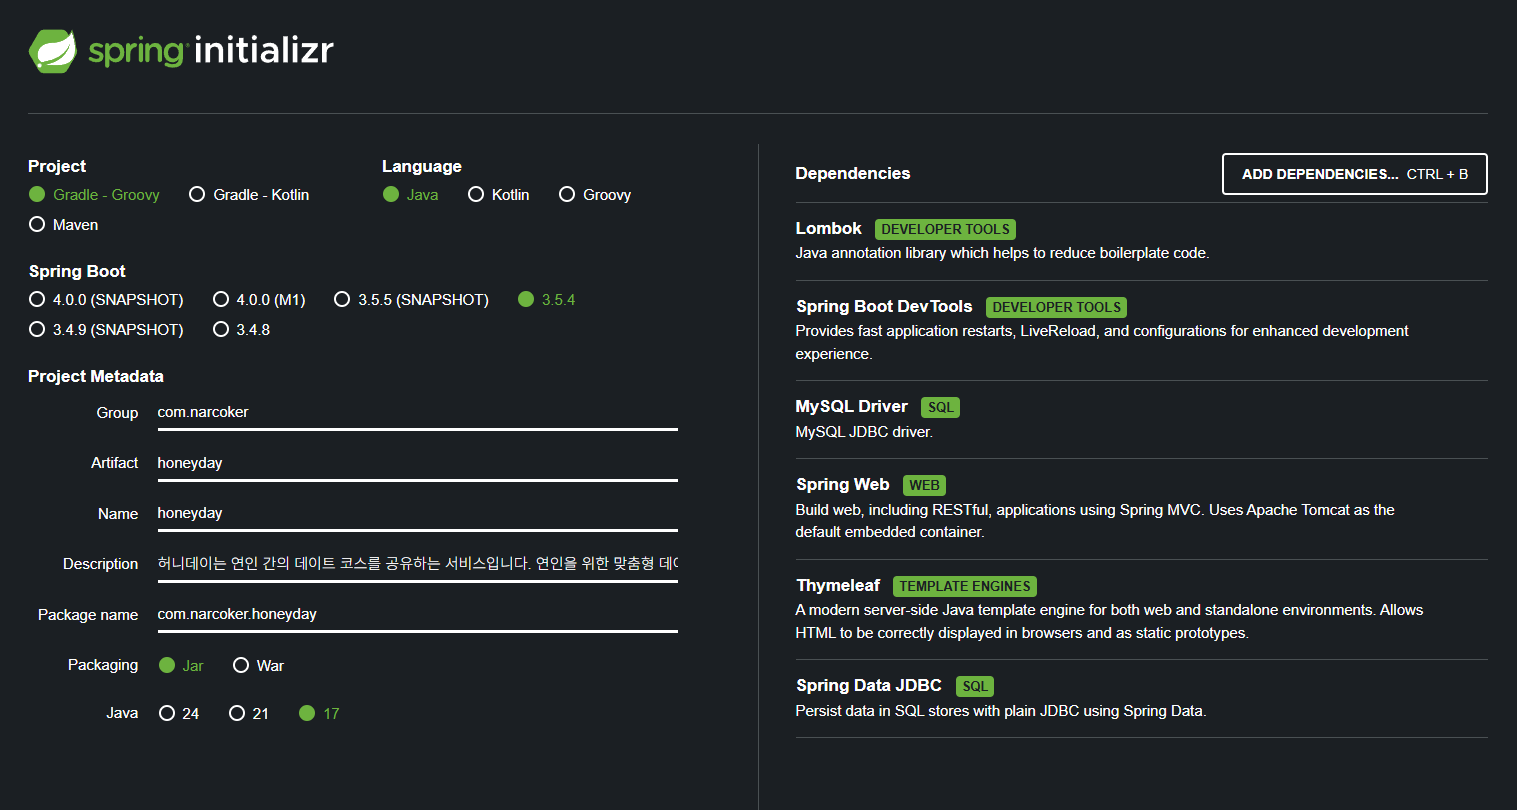Screen dimensions: 1517x810
Task: Focus the Artifact input field
Action: [417, 464]
